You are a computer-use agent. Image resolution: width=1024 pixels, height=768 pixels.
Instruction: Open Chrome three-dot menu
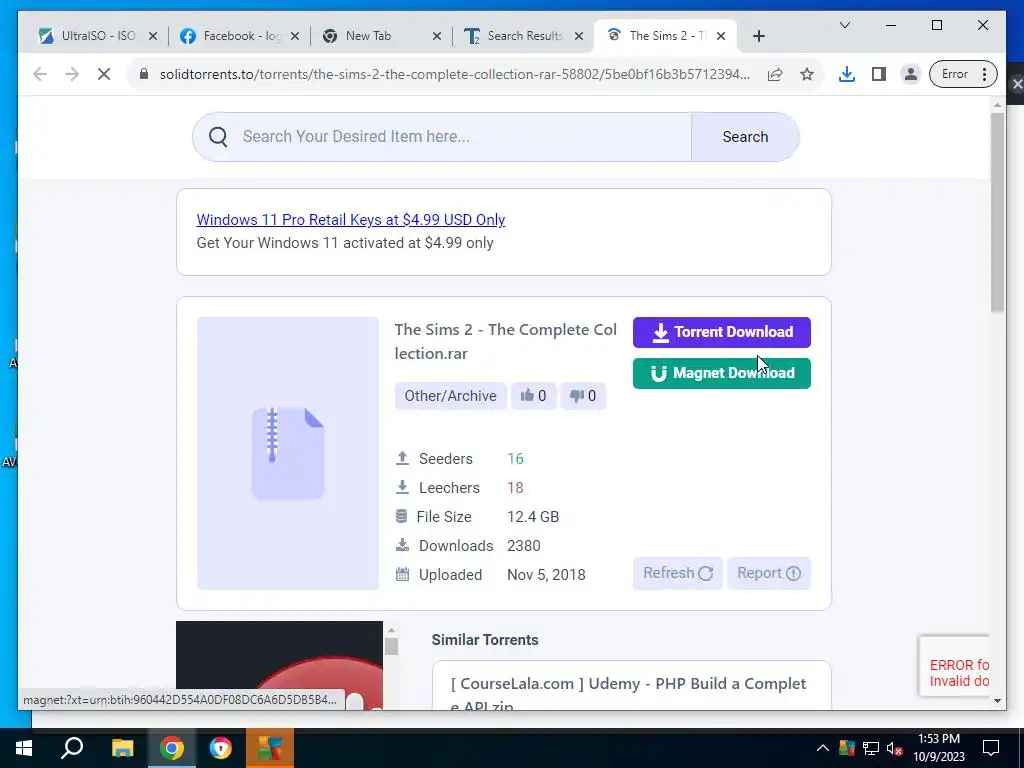point(985,74)
